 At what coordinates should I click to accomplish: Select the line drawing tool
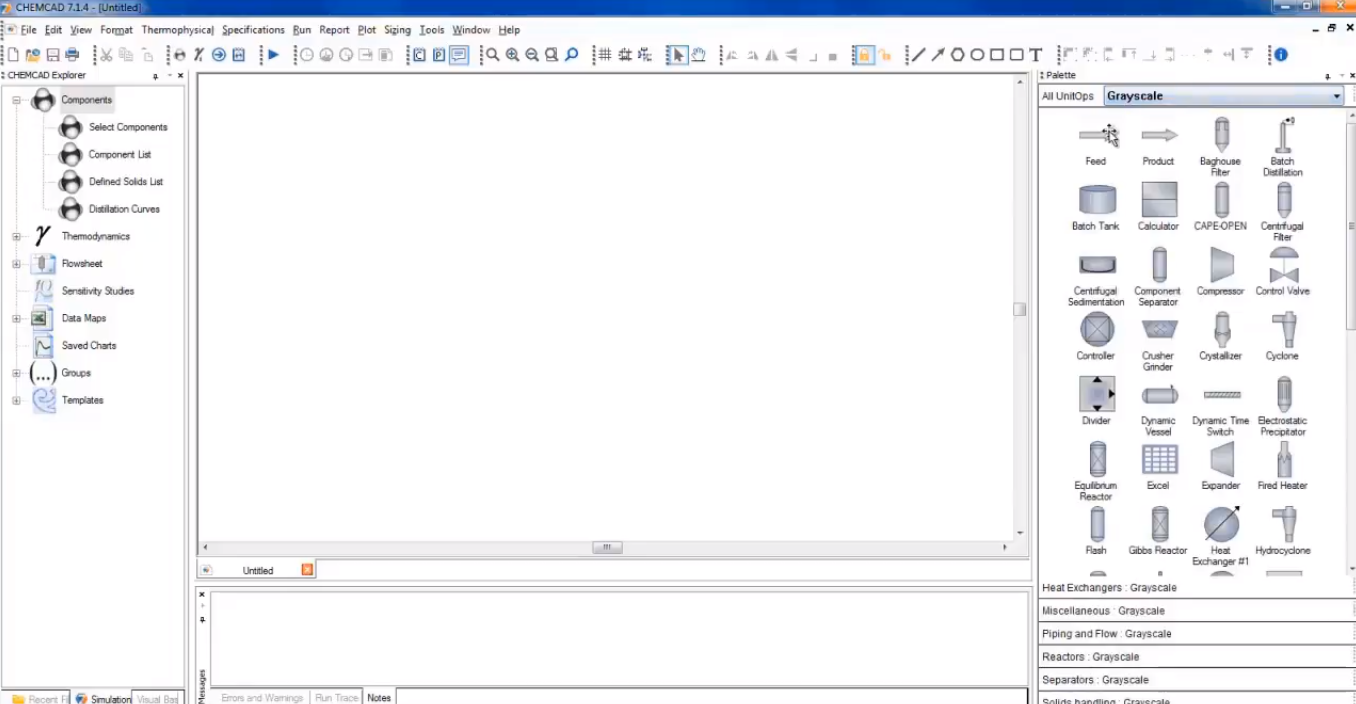pyautogui.click(x=918, y=55)
